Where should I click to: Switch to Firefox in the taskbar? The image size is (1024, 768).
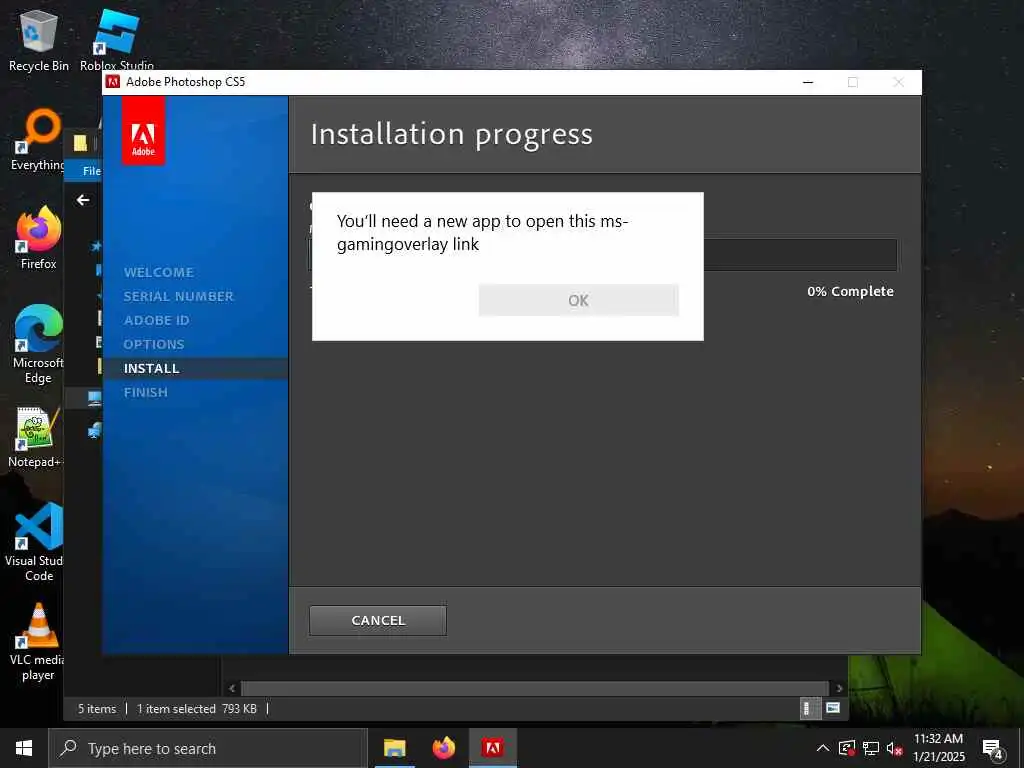(x=443, y=748)
